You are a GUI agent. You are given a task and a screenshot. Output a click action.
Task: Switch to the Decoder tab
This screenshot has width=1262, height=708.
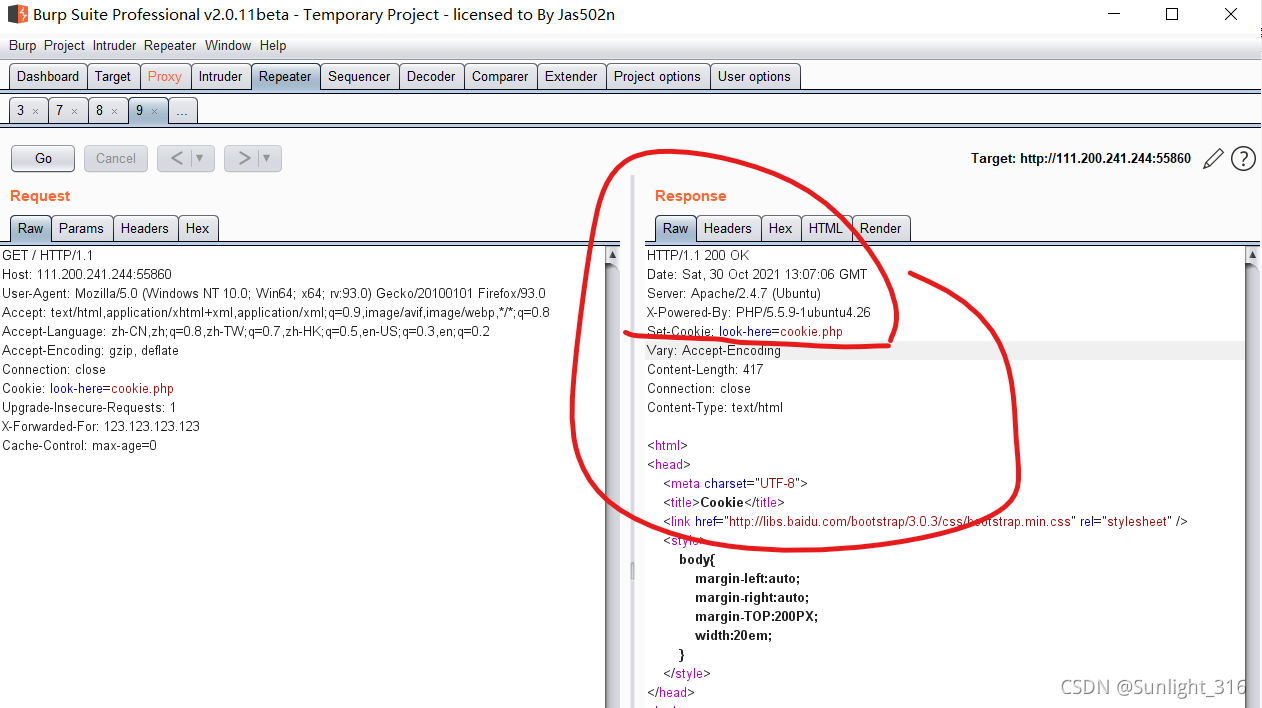[431, 76]
